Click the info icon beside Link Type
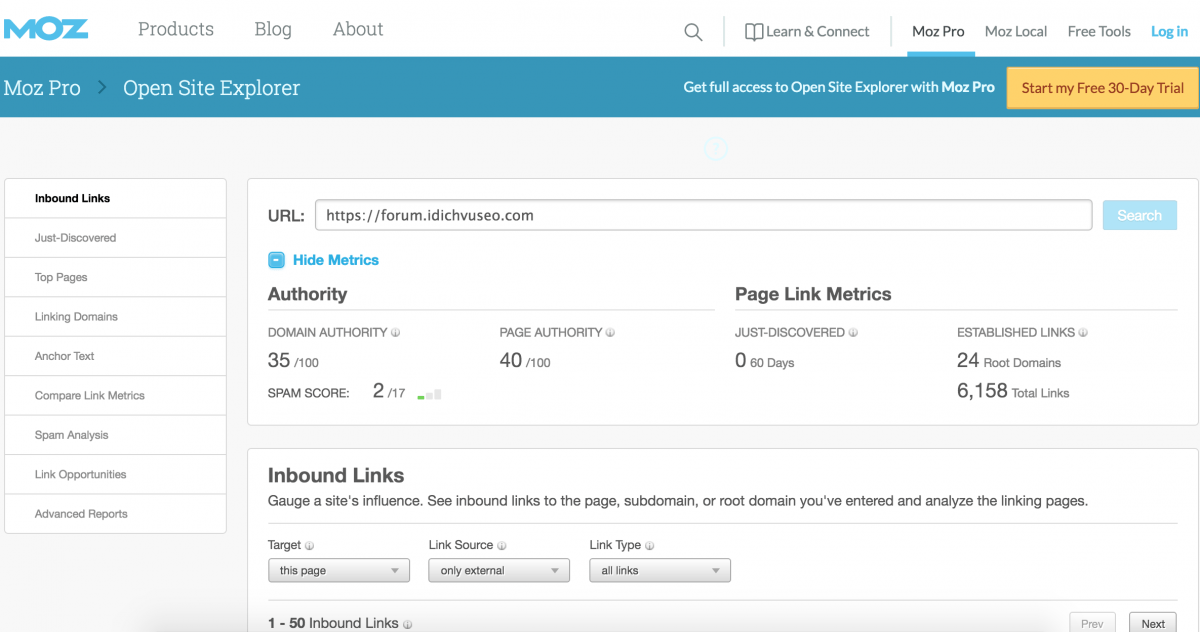 (x=649, y=546)
